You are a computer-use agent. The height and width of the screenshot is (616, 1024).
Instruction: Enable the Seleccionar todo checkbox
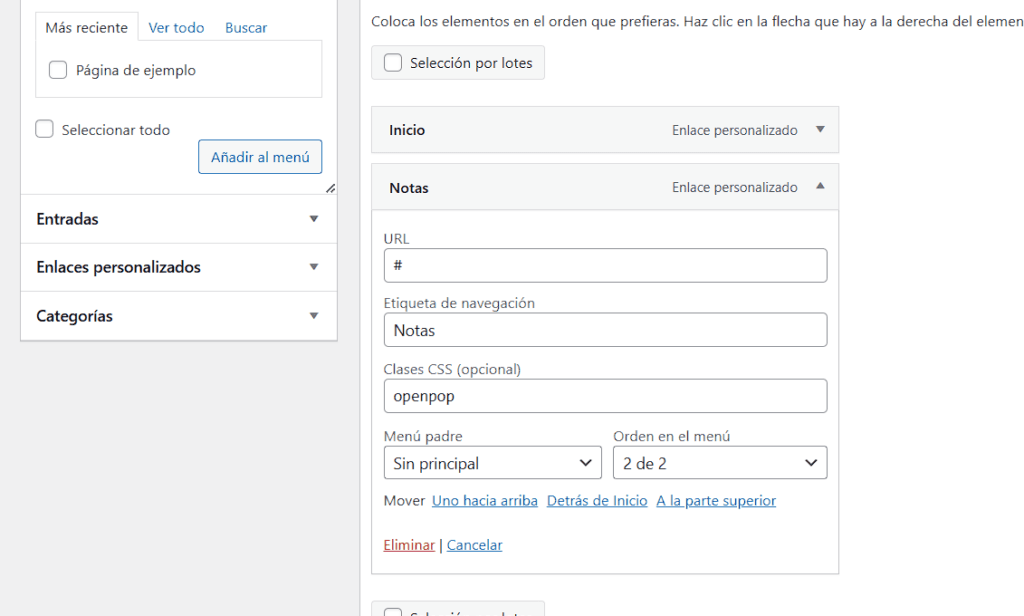click(x=44, y=129)
